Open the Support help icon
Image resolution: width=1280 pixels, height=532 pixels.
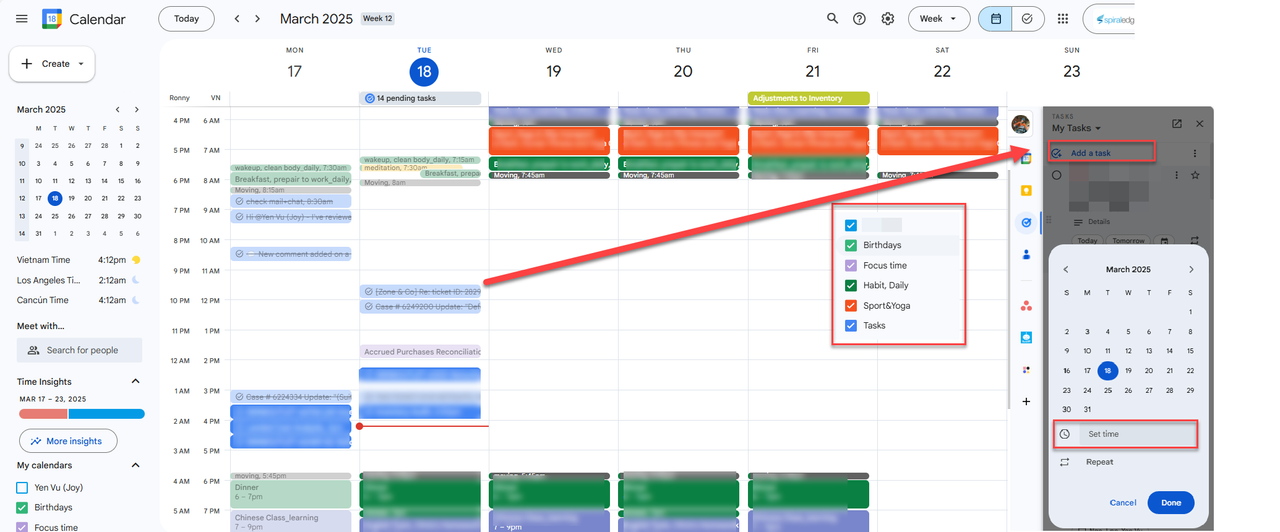click(x=859, y=19)
